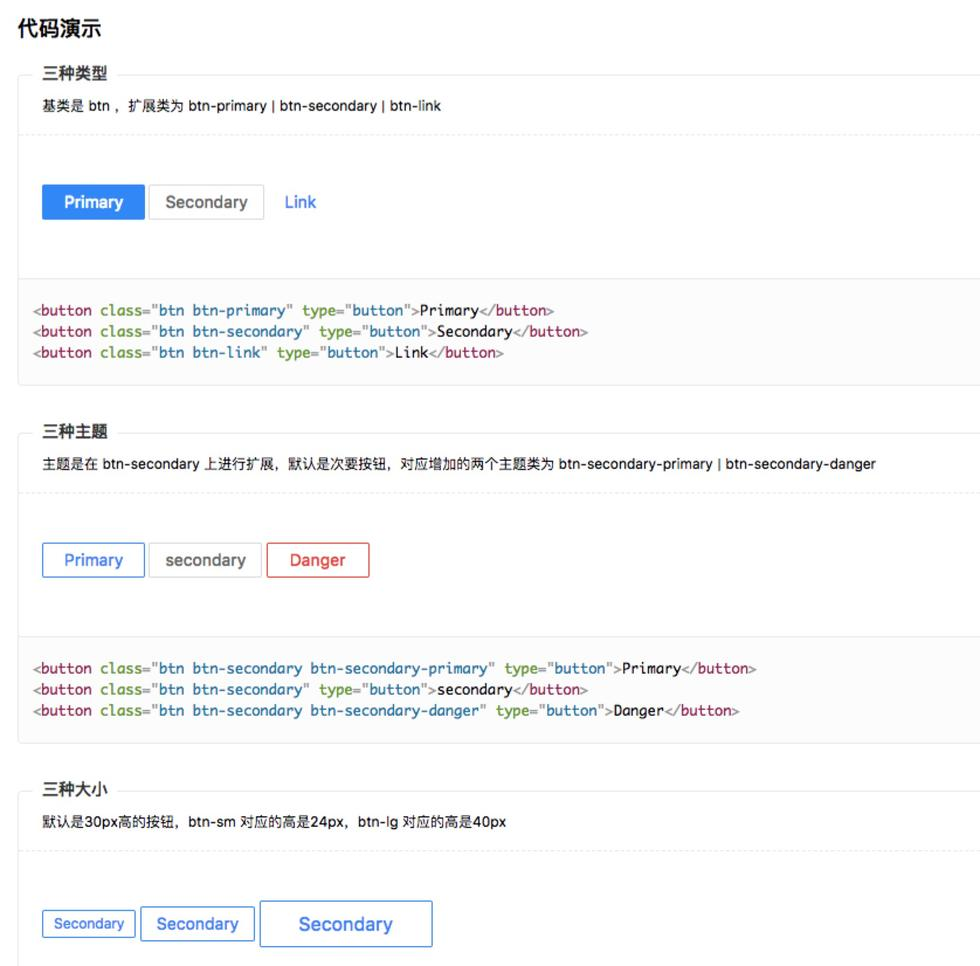Click the description mentioning btn-sm and btn-lg
Screen dimensions: 980x966
[274, 822]
